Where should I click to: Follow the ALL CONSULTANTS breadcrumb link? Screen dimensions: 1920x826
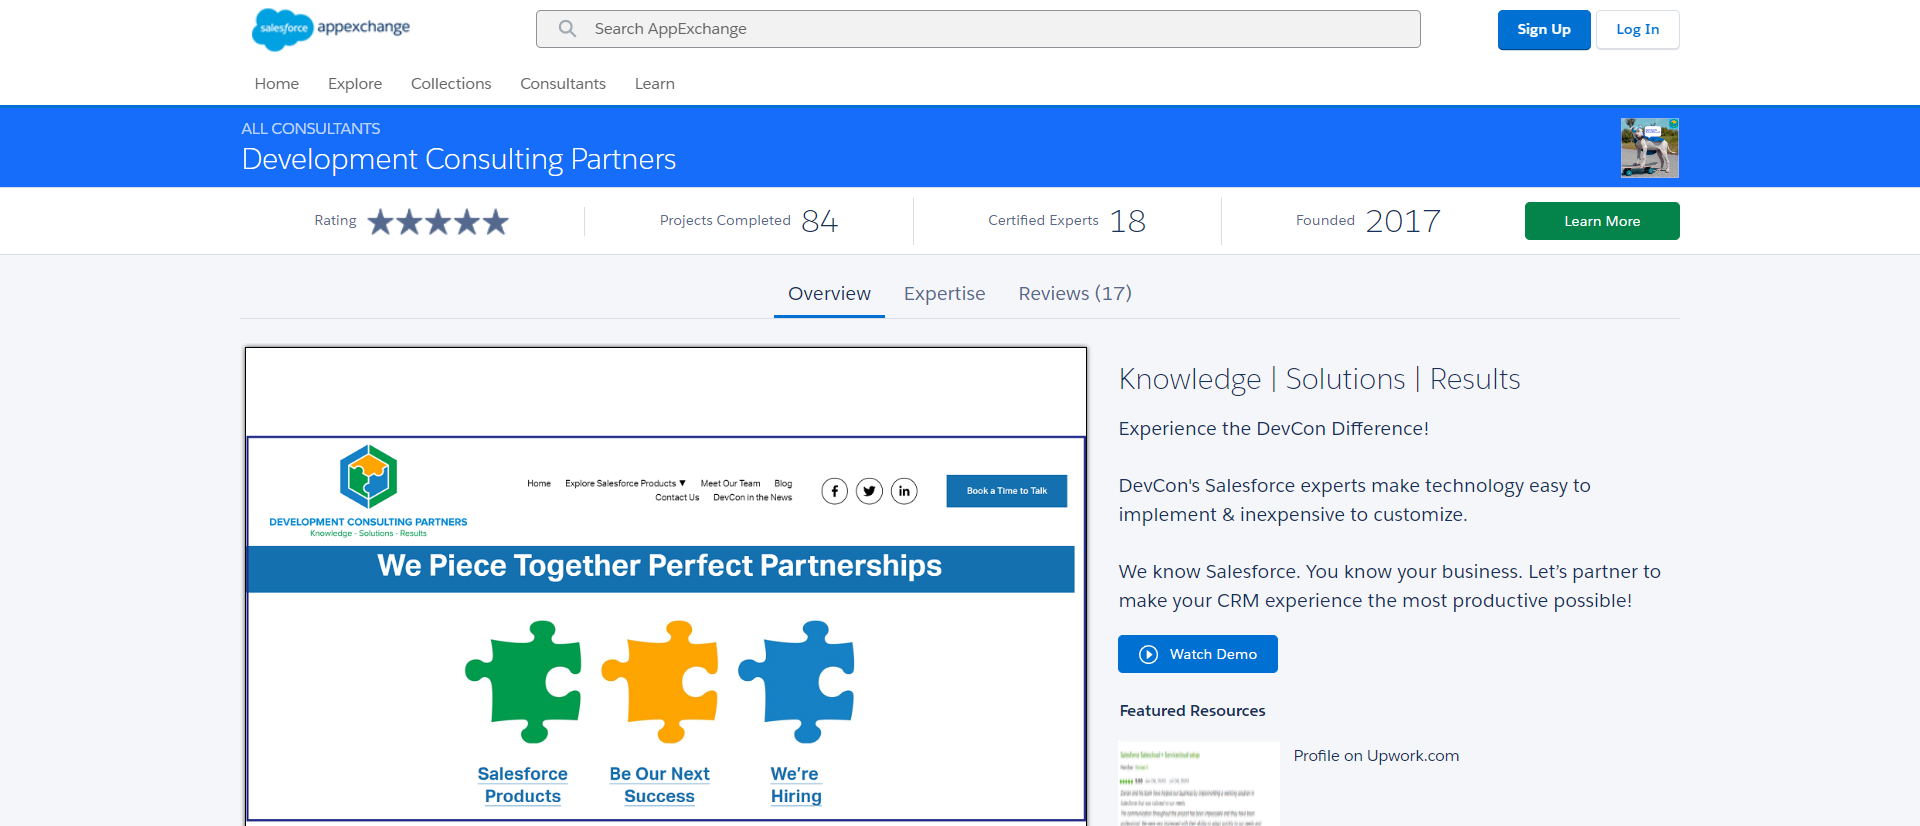pos(311,129)
